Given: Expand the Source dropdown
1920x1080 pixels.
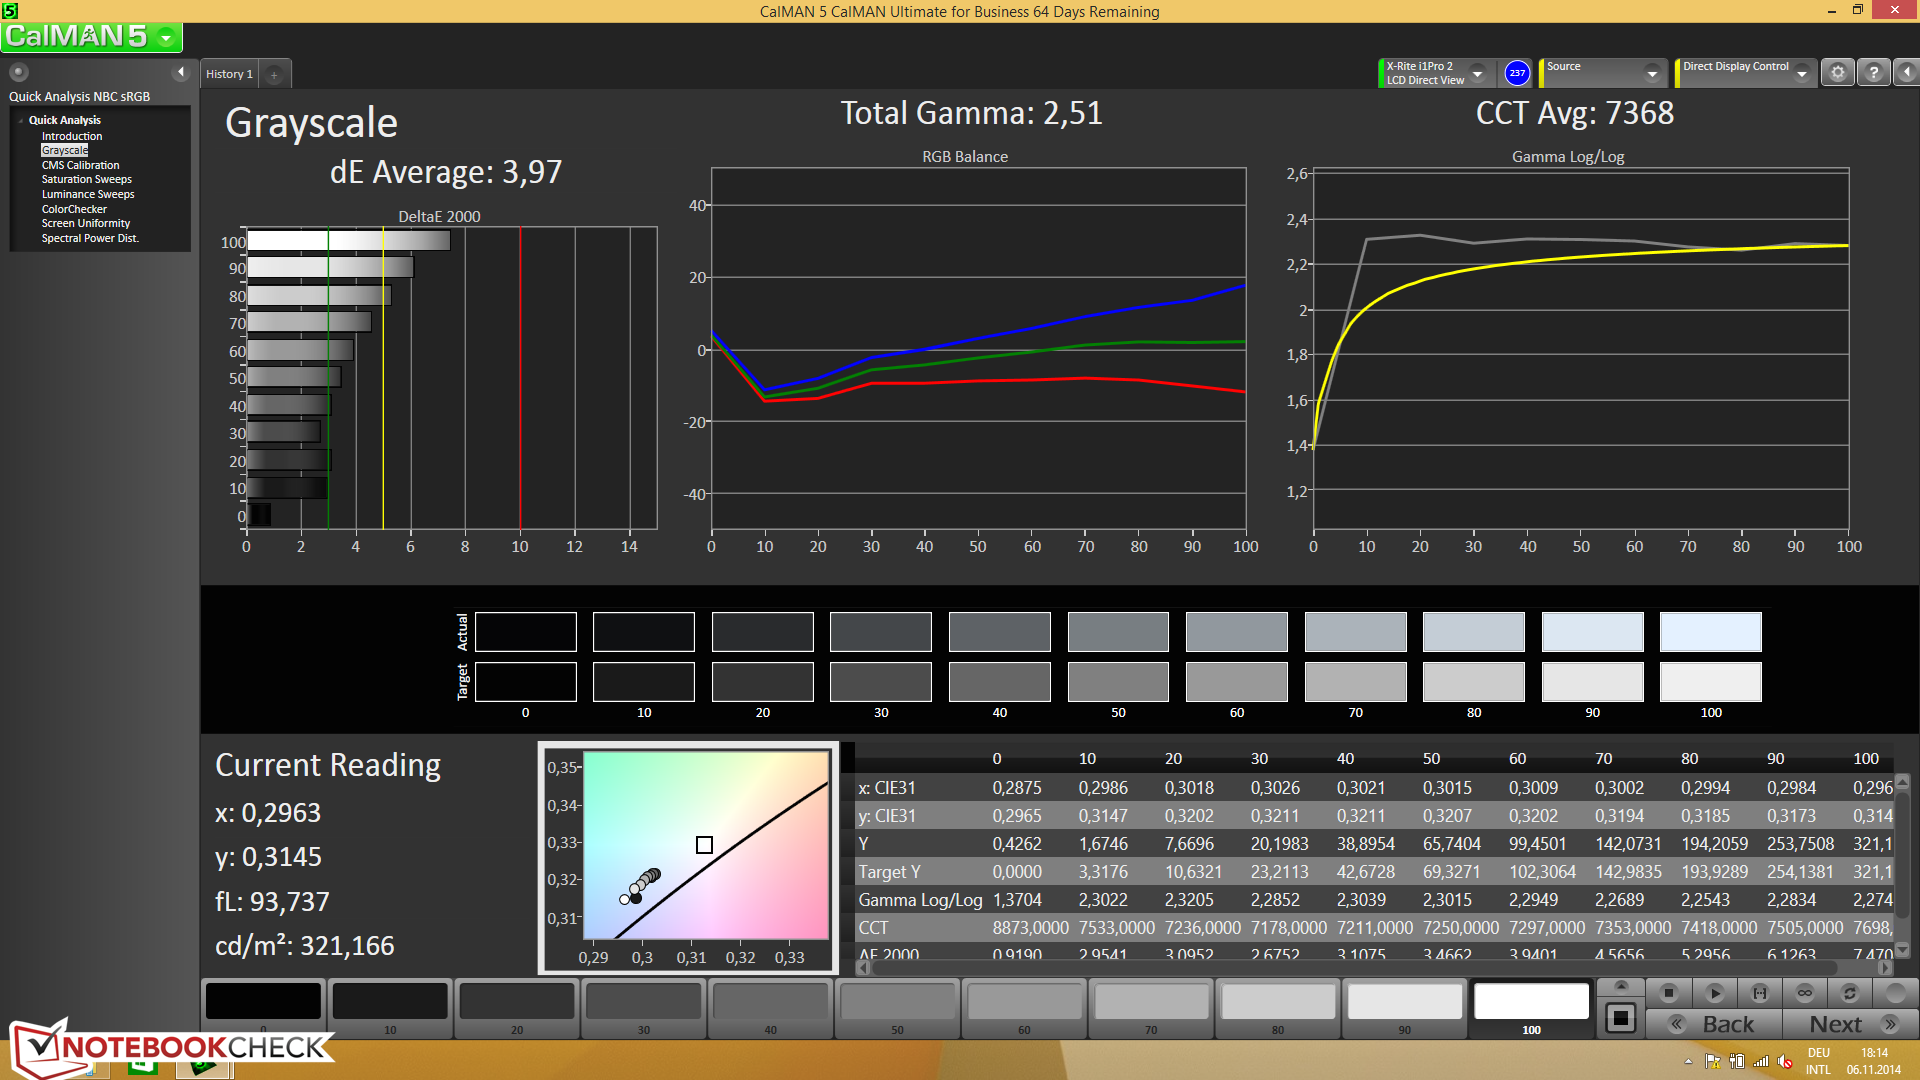Looking at the screenshot, I should point(1651,73).
